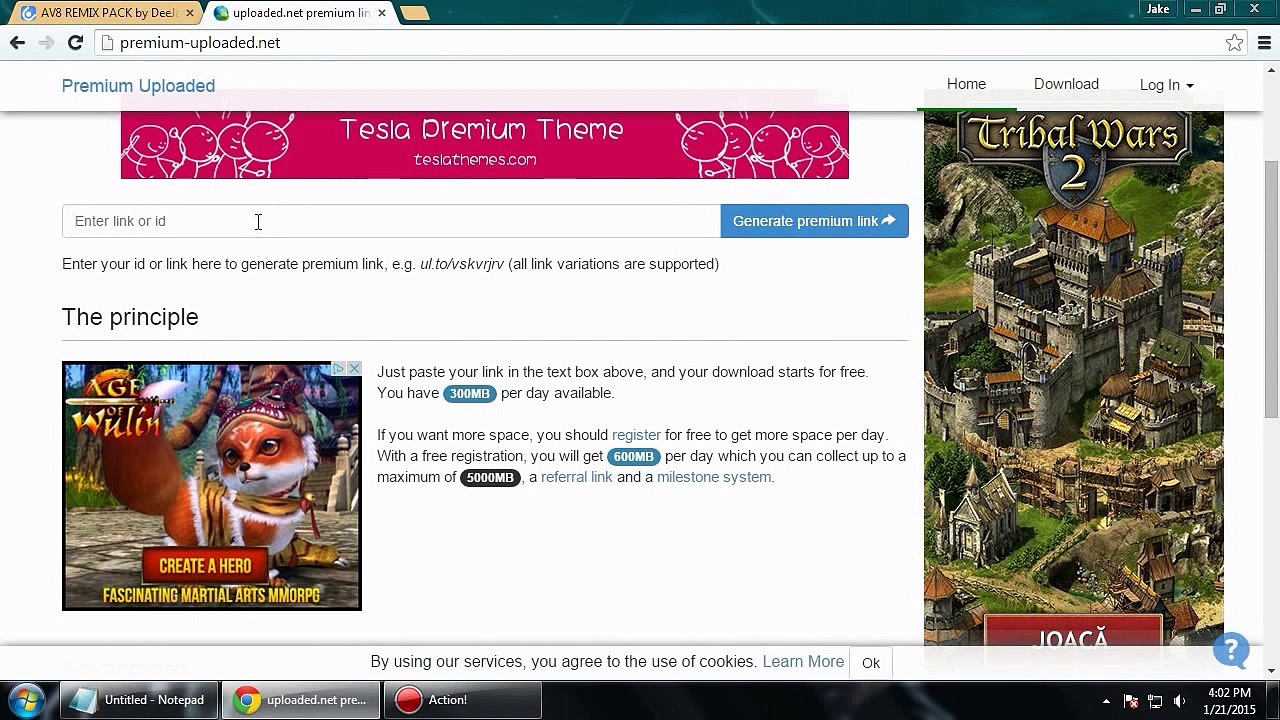Open the milestone system link
The width and height of the screenshot is (1280, 720).
714,477
